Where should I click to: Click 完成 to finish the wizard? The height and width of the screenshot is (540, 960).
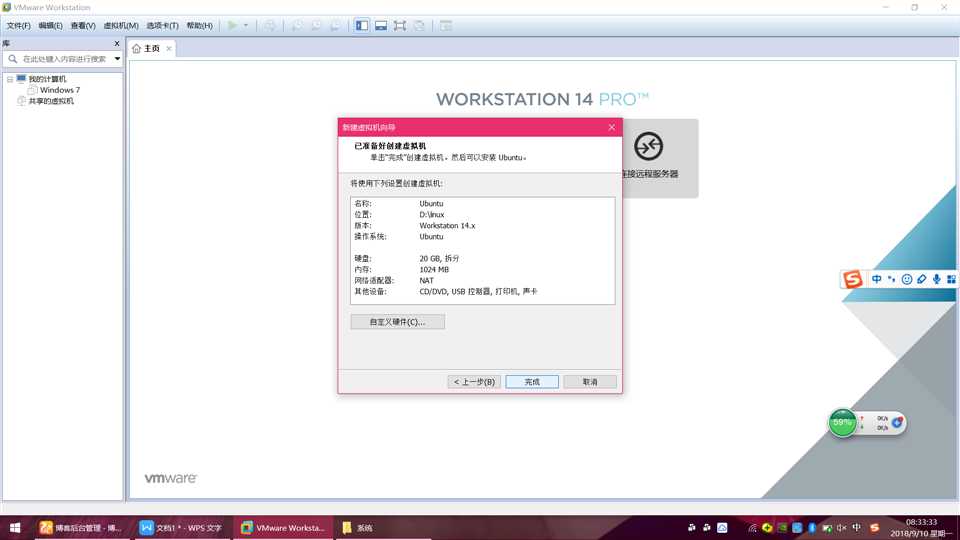[x=532, y=381]
